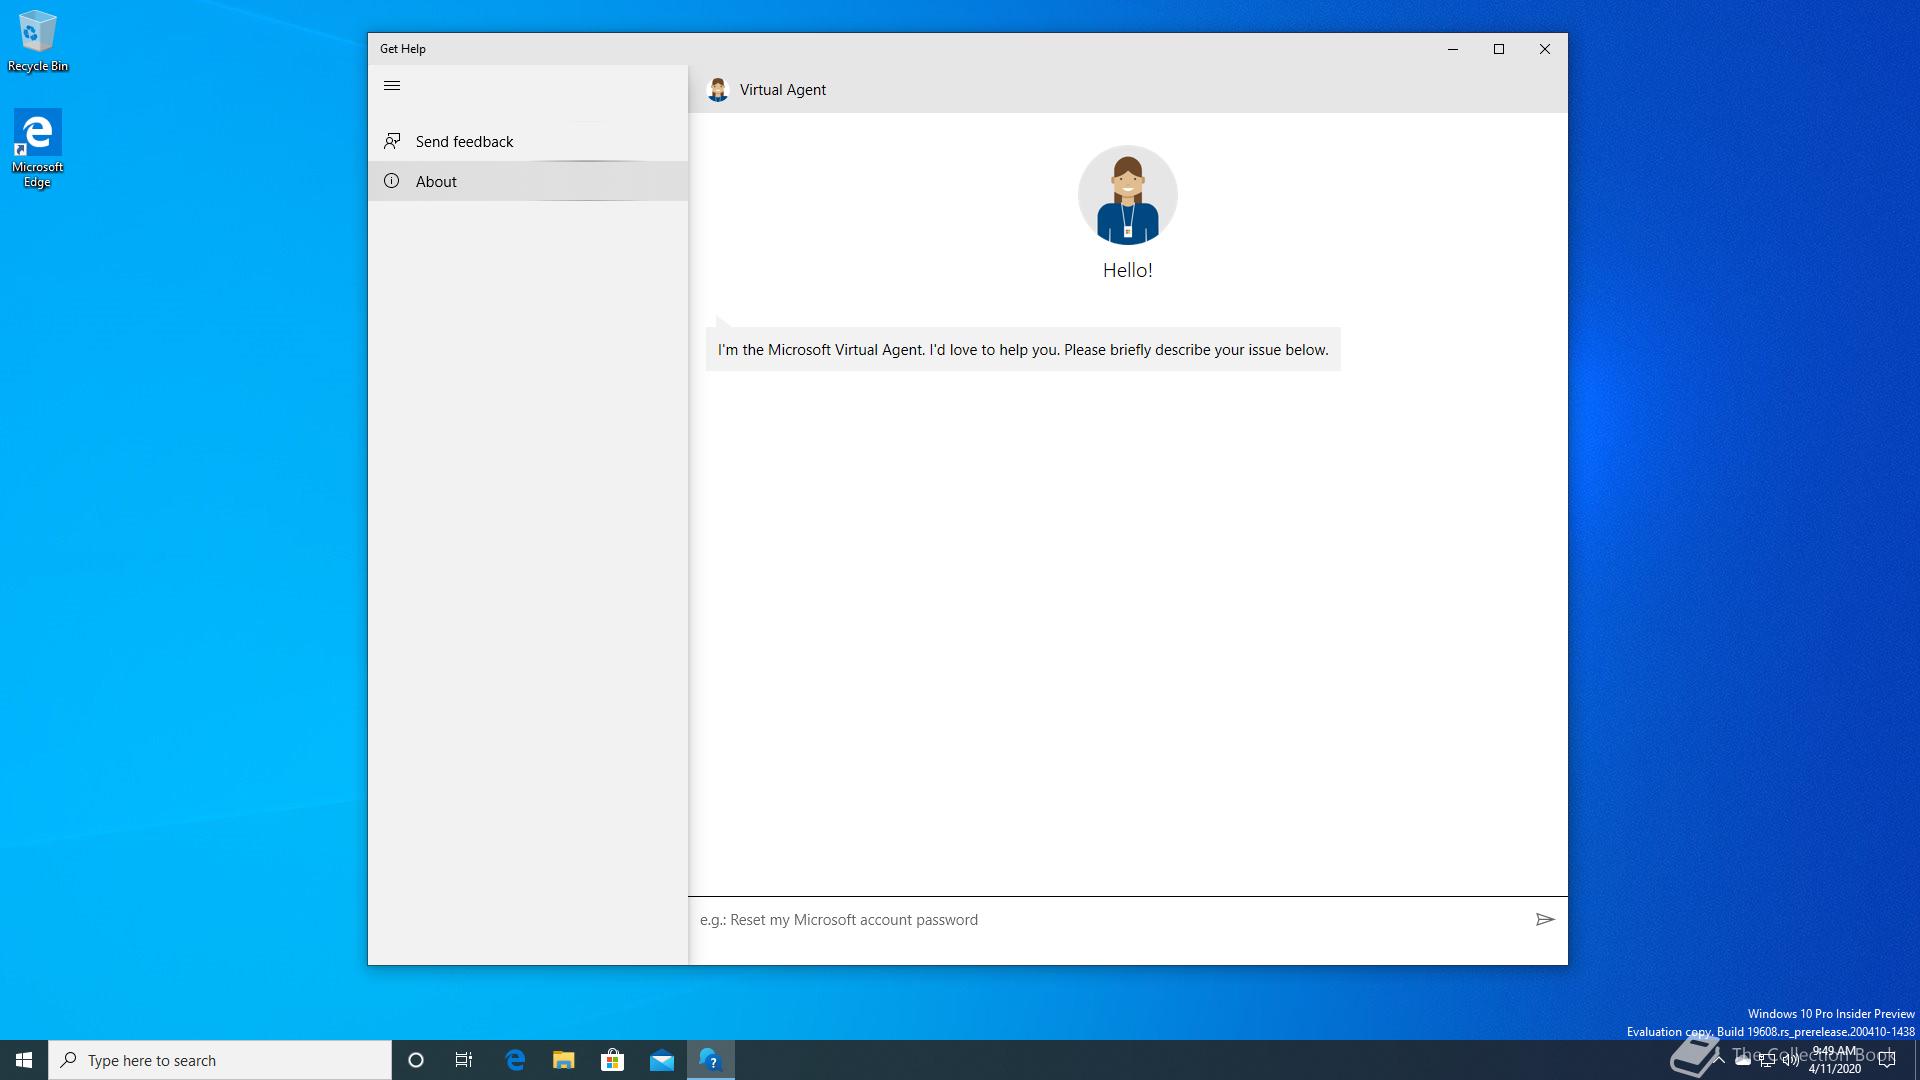The image size is (1920, 1080).
Task: Open Send feedback in Get Help
Action: tap(528, 141)
